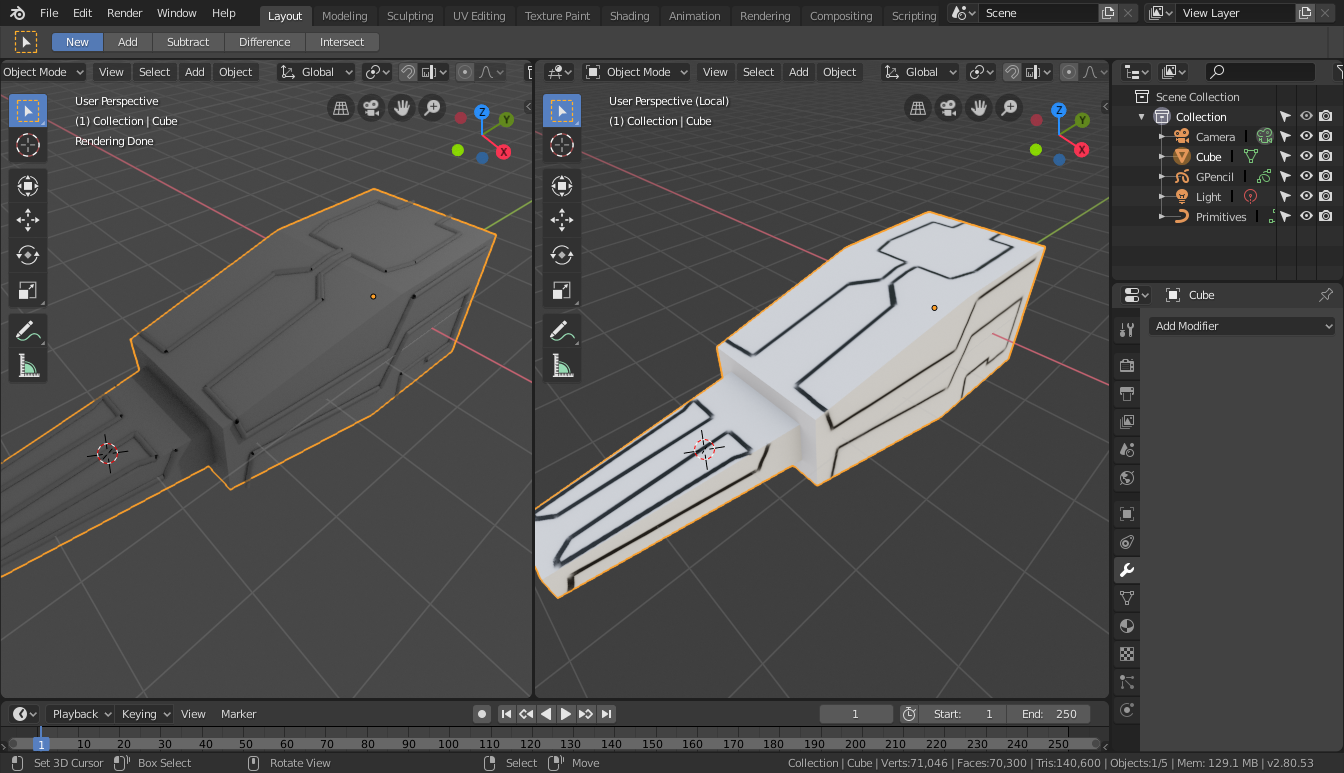Select the Measure tool in left viewport
The width and height of the screenshot is (1344, 773).
click(x=28, y=366)
